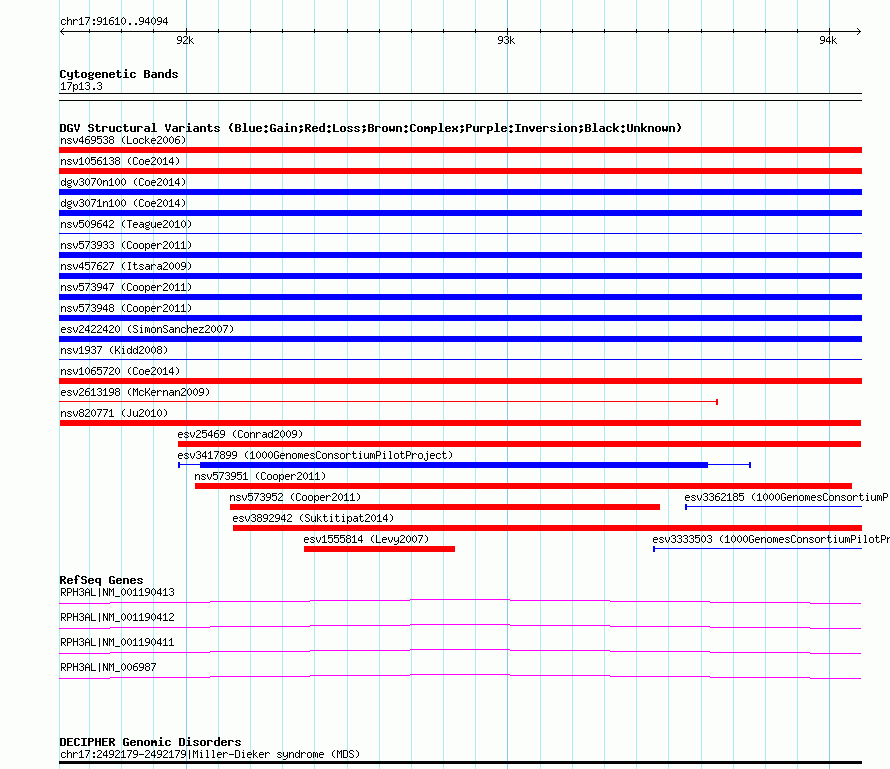Click the nsv1937 (Kidd2008) variant label
Image resolution: width=890 pixels, height=769 pixels.
114,350
